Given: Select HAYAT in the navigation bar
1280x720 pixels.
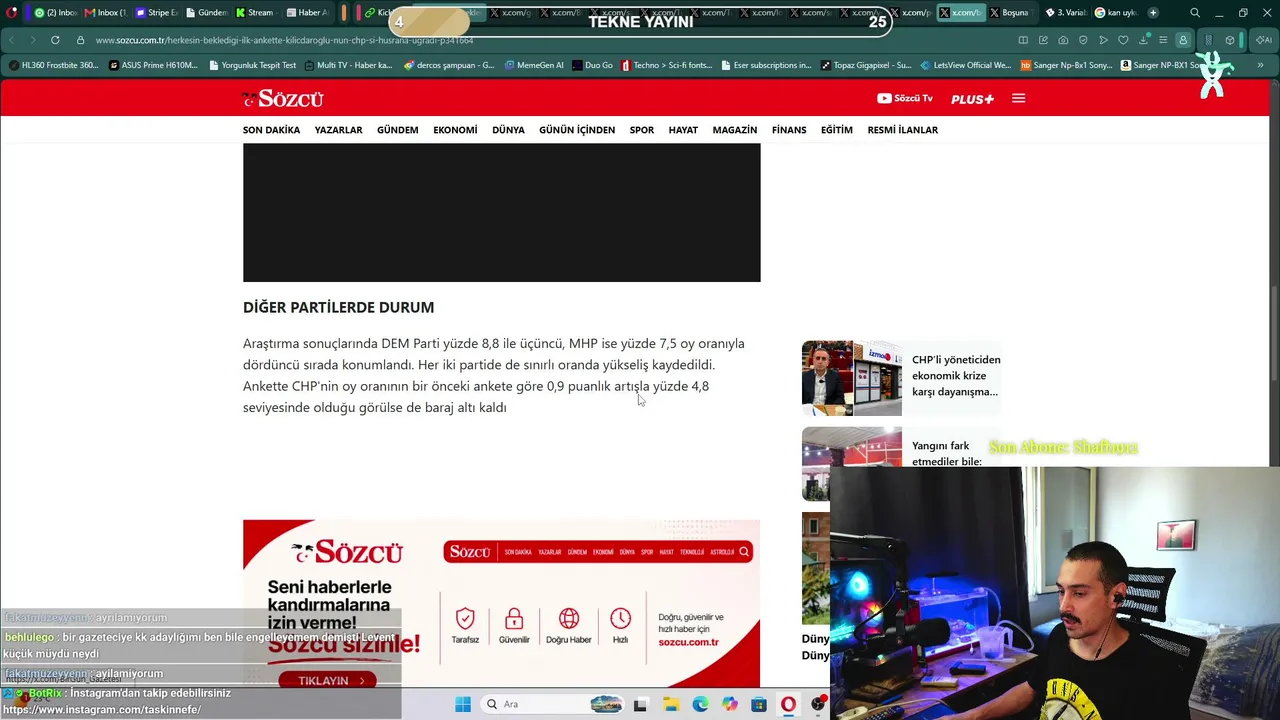Looking at the screenshot, I should [x=683, y=130].
